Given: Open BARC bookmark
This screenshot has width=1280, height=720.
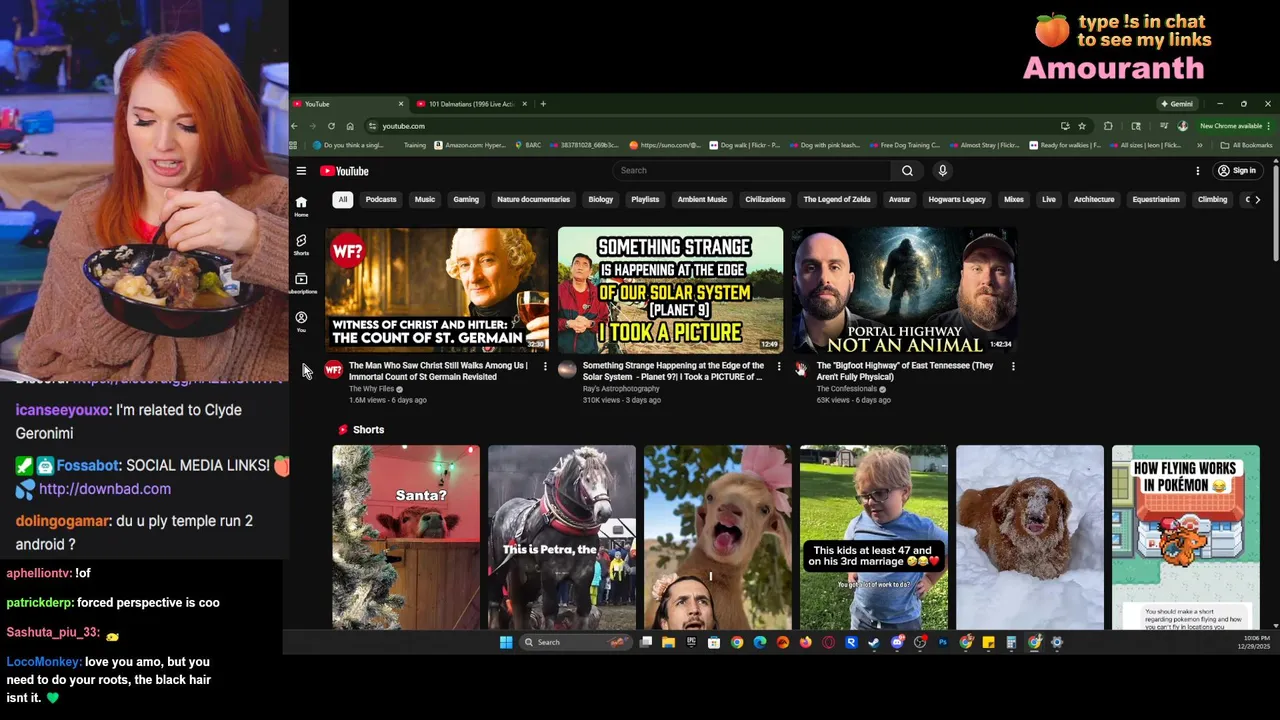Looking at the screenshot, I should pyautogui.click(x=528, y=145).
